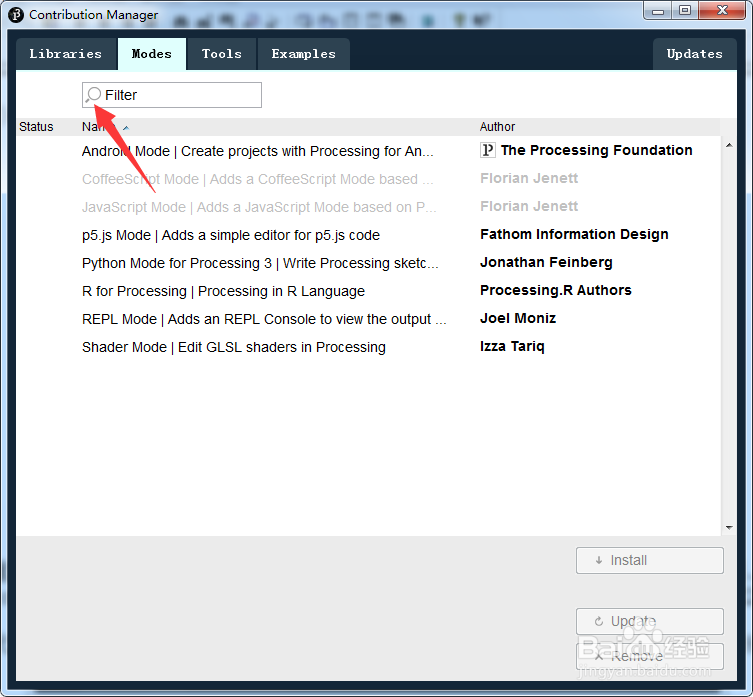The width and height of the screenshot is (753, 697).
Task: Minimize the Contribution Manager window
Action: click(x=658, y=11)
